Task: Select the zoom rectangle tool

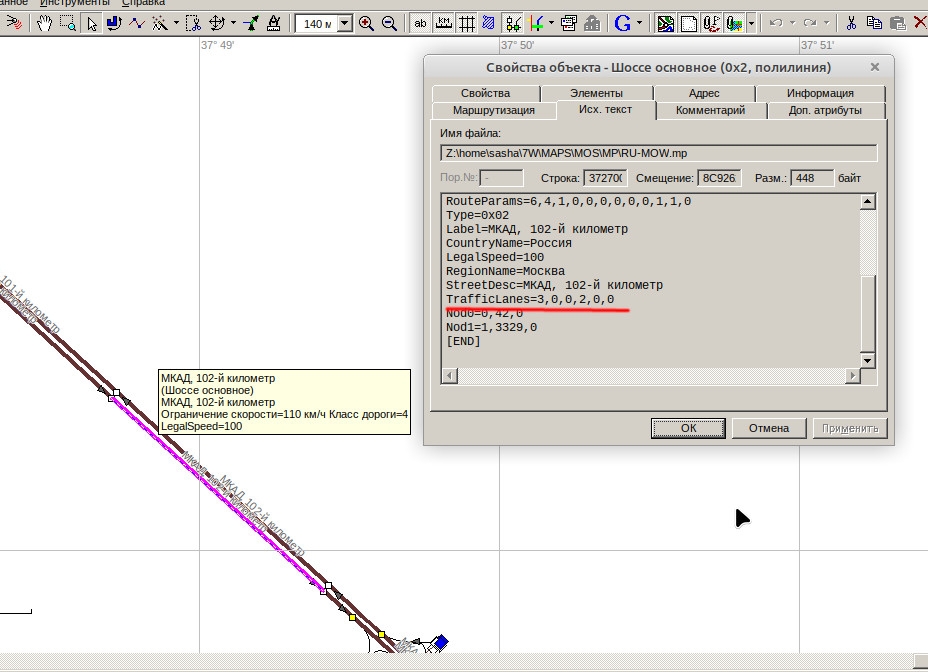Action: point(68,23)
